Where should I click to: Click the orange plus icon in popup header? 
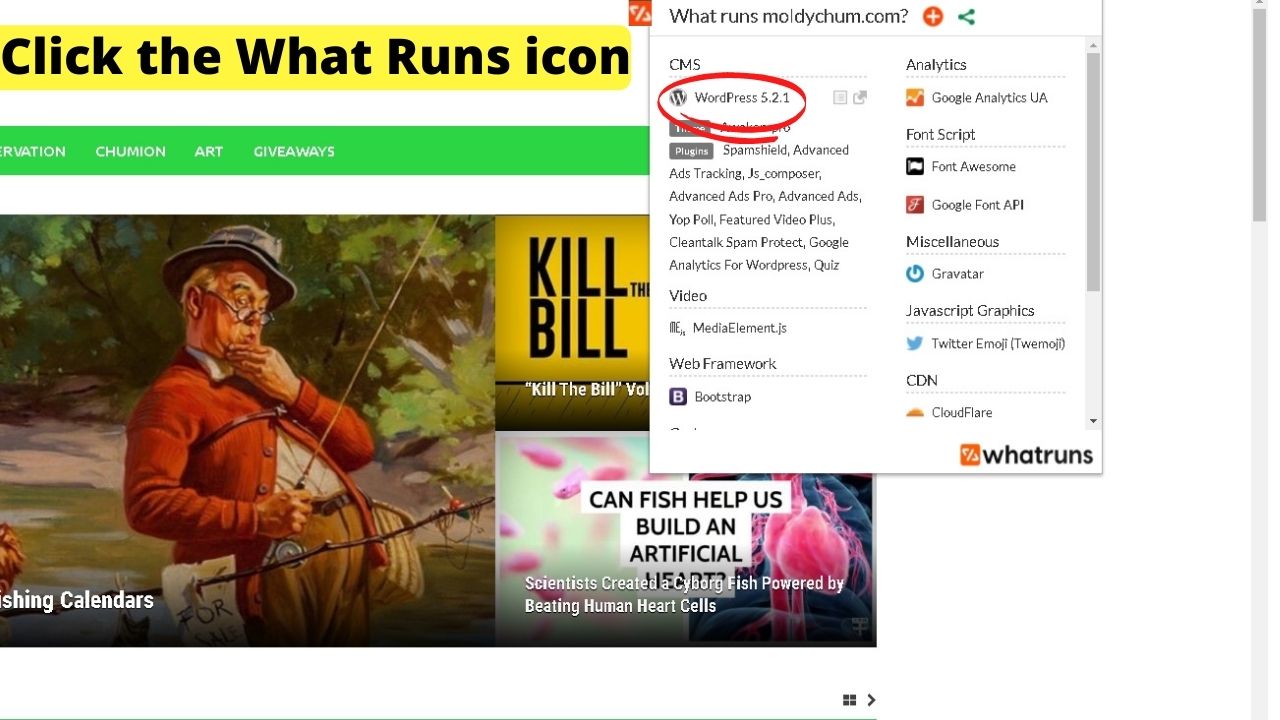(932, 16)
